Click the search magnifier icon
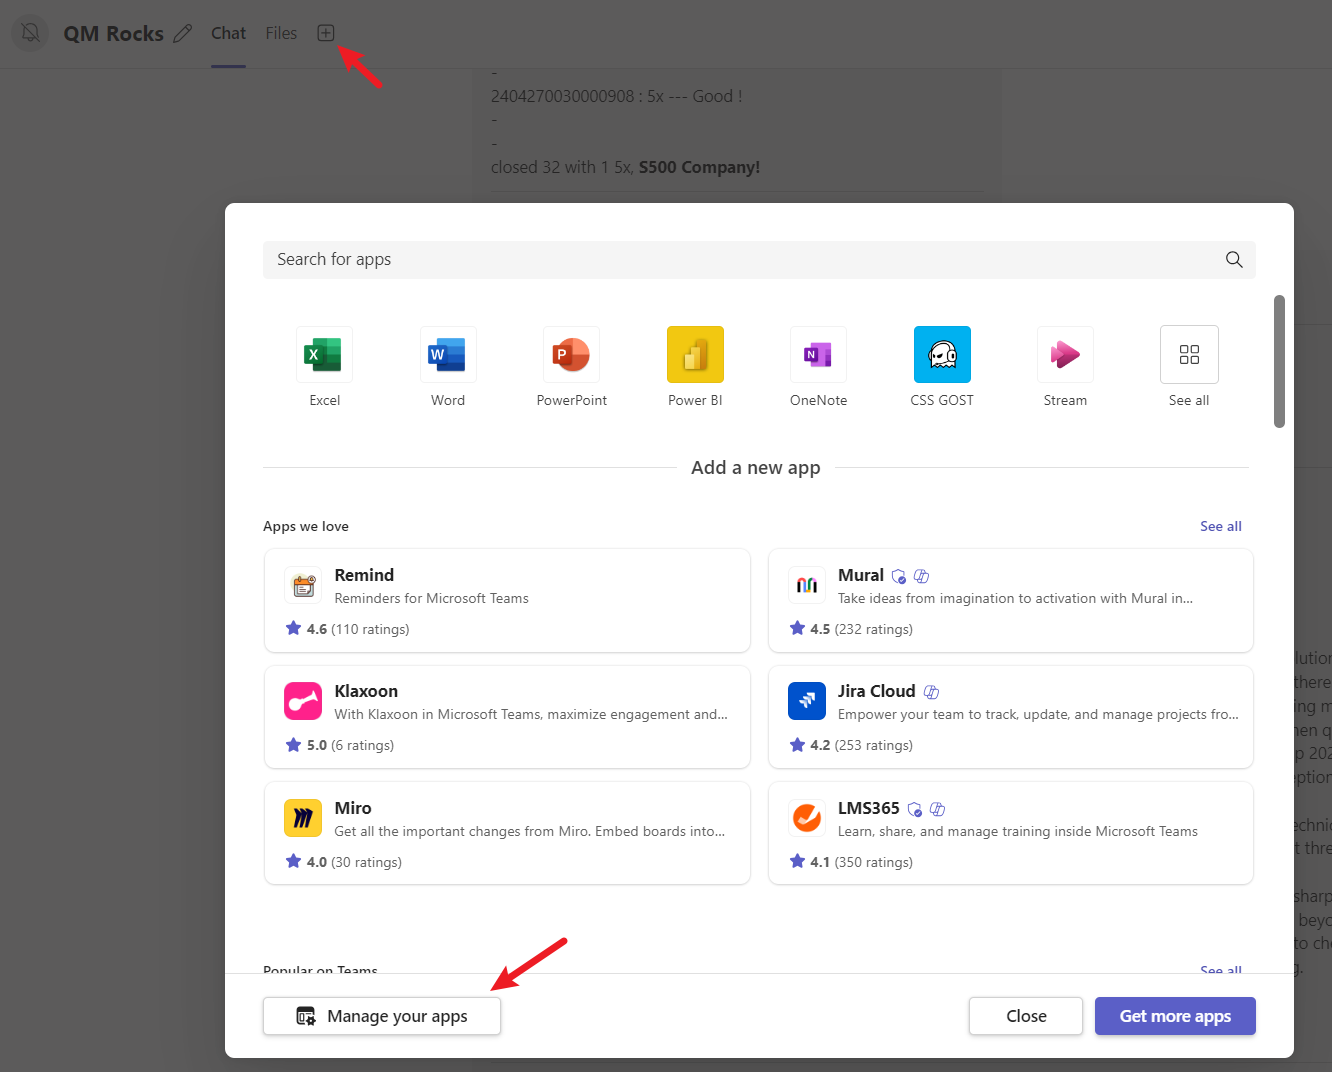 click(1234, 260)
